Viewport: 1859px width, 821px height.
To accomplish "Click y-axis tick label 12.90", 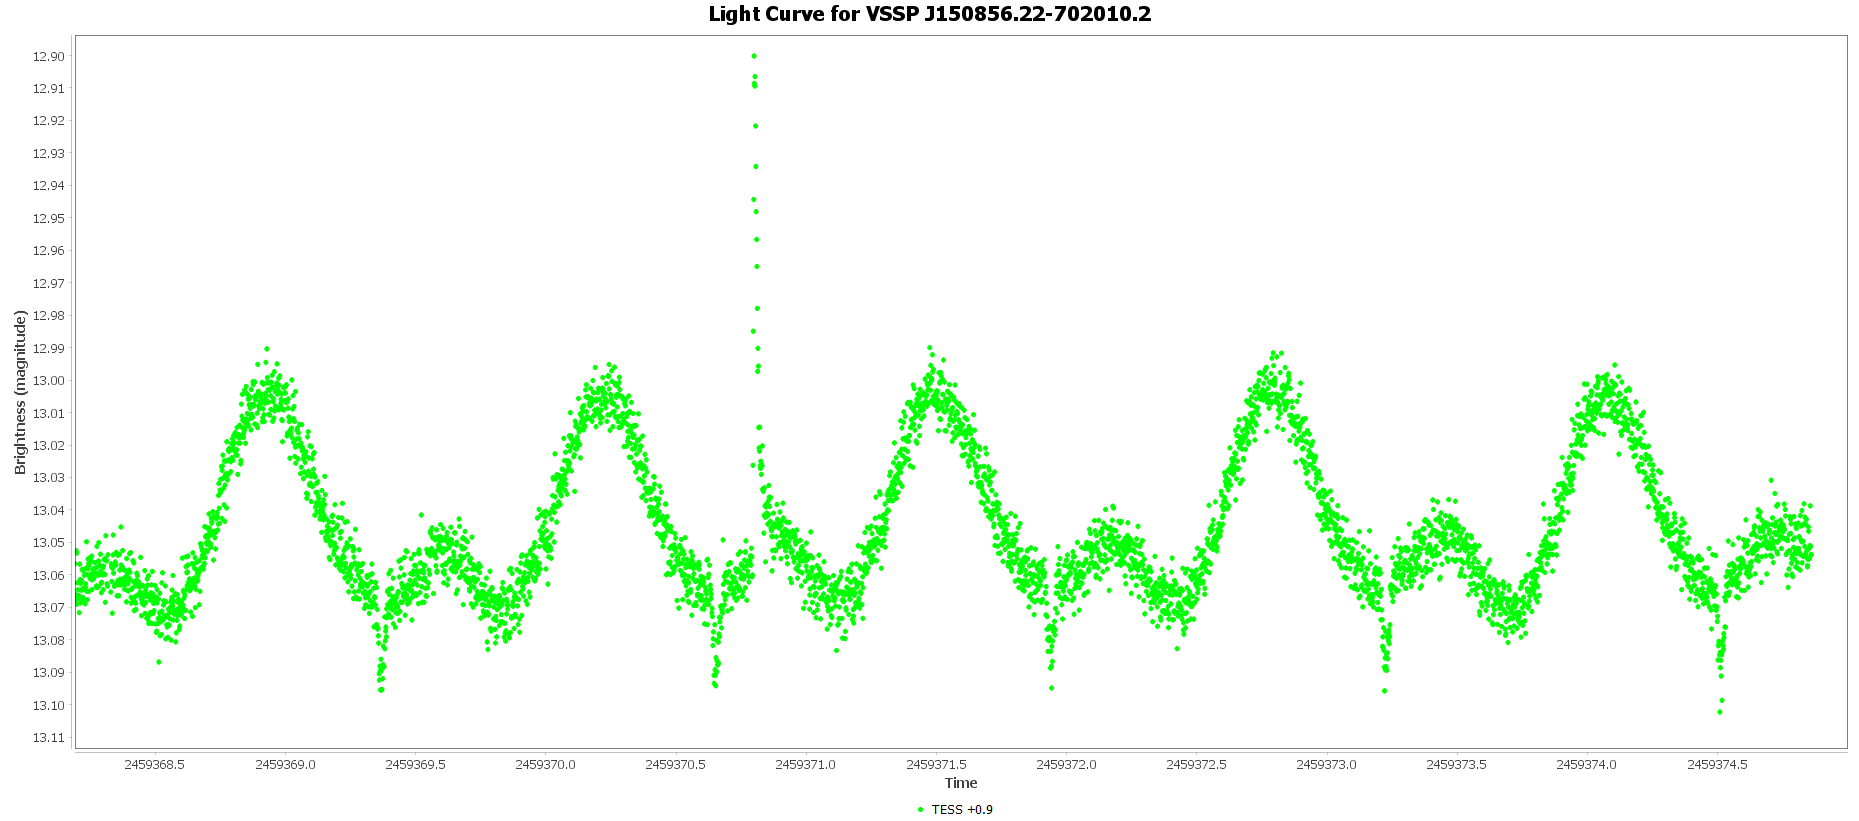I will tap(48, 57).
